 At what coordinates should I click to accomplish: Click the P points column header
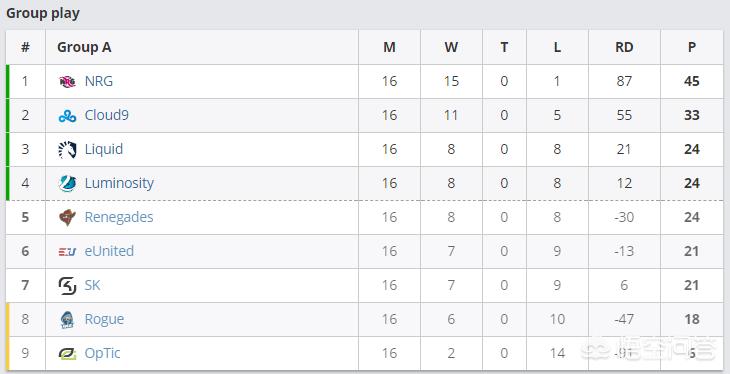(x=692, y=47)
